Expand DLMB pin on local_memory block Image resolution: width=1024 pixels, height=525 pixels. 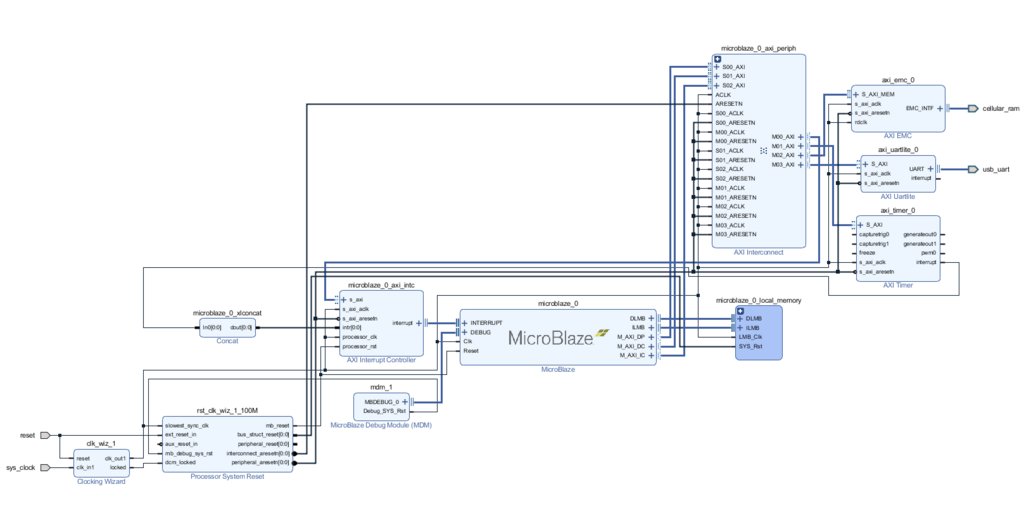741,318
